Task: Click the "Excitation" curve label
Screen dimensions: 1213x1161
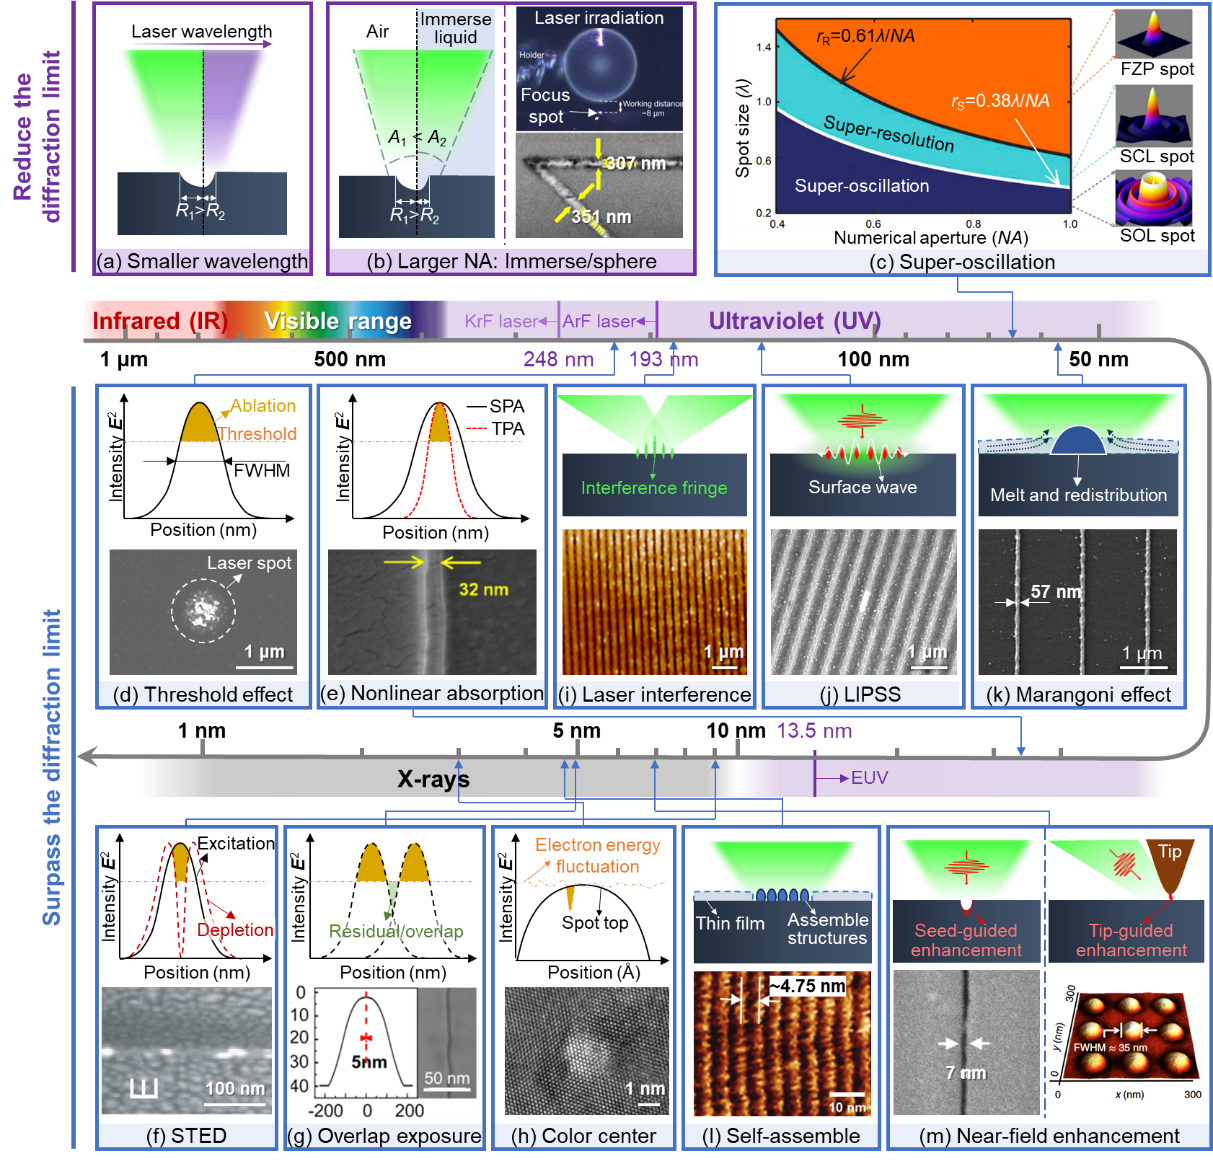Action: click(236, 843)
